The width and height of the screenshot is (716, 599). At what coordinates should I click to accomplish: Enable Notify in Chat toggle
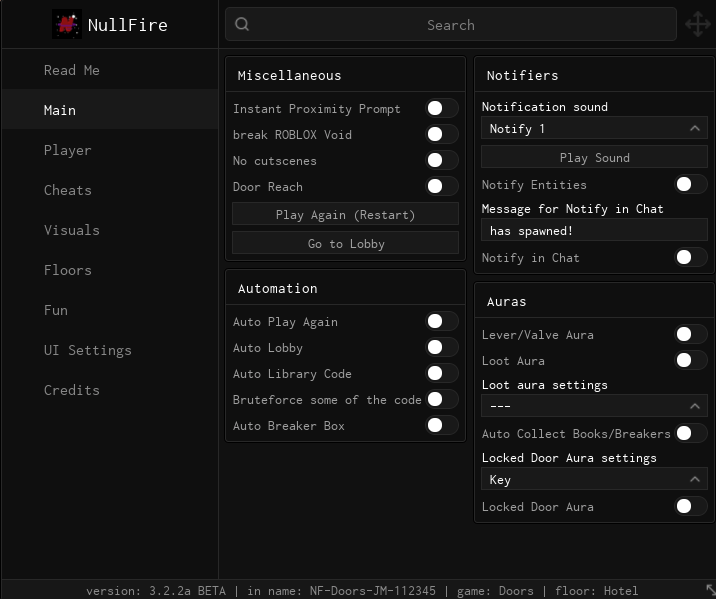click(690, 257)
